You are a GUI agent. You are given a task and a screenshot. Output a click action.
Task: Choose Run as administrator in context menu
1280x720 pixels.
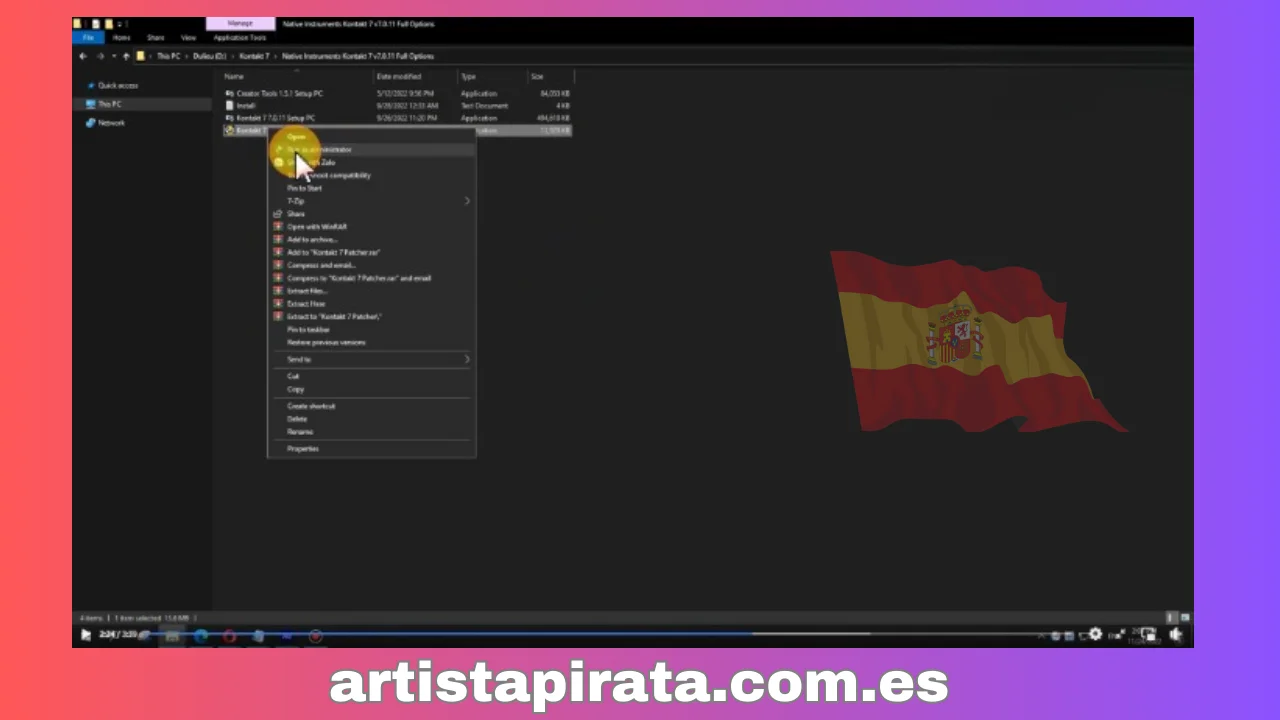(x=372, y=149)
